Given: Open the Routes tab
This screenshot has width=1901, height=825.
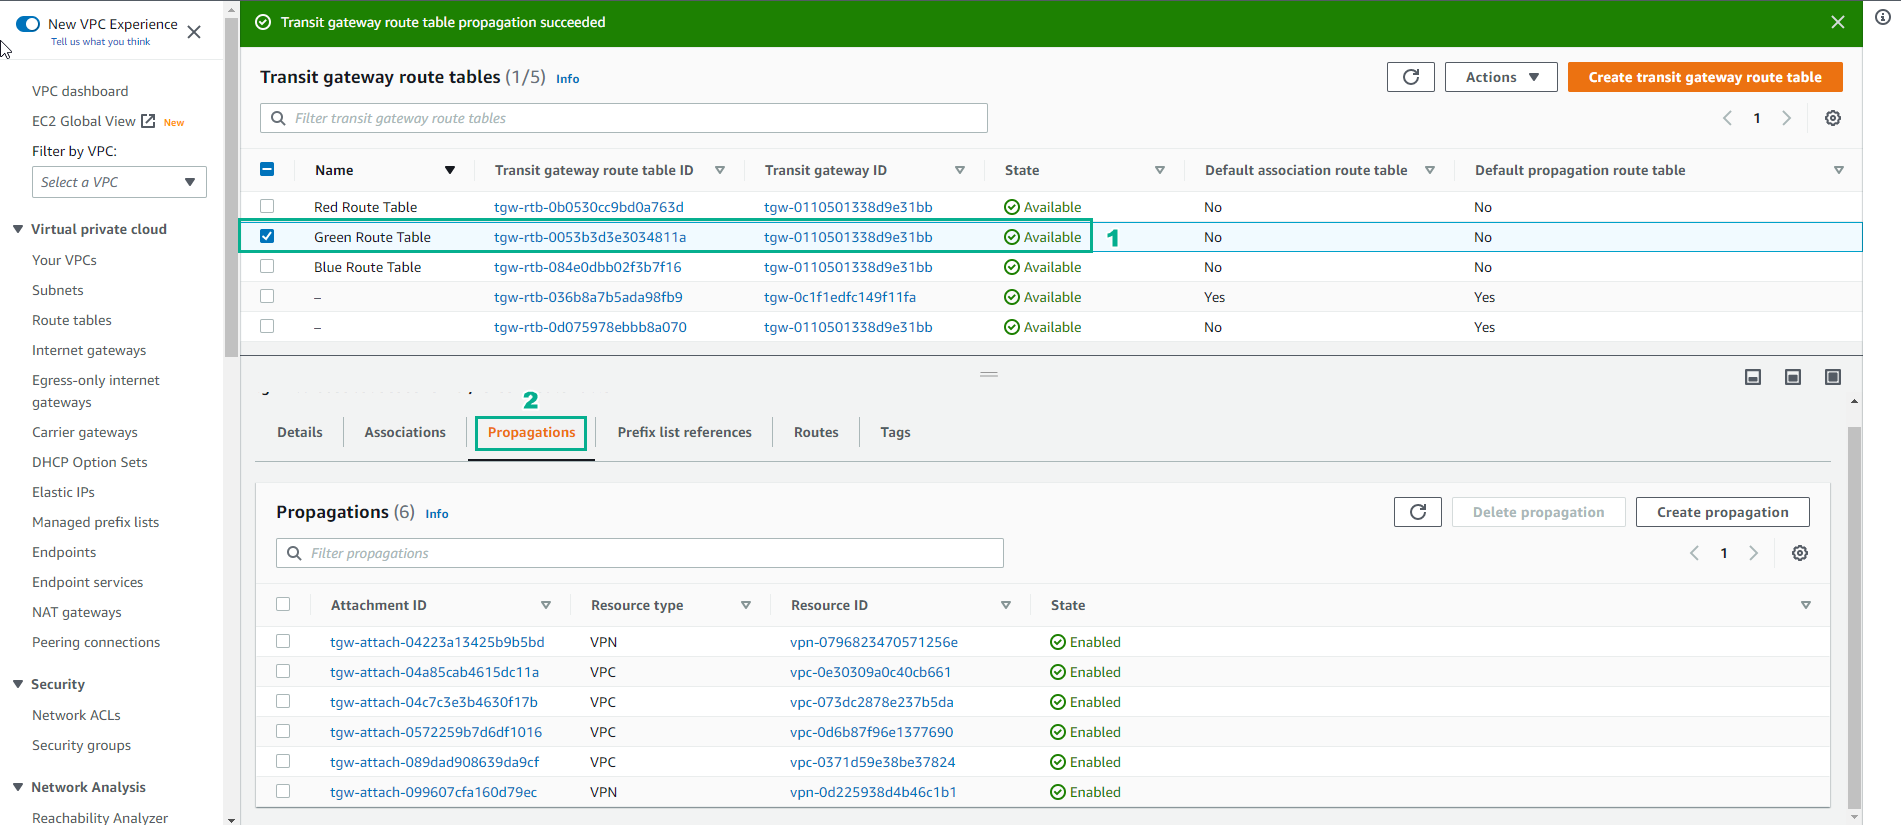Looking at the screenshot, I should (816, 432).
